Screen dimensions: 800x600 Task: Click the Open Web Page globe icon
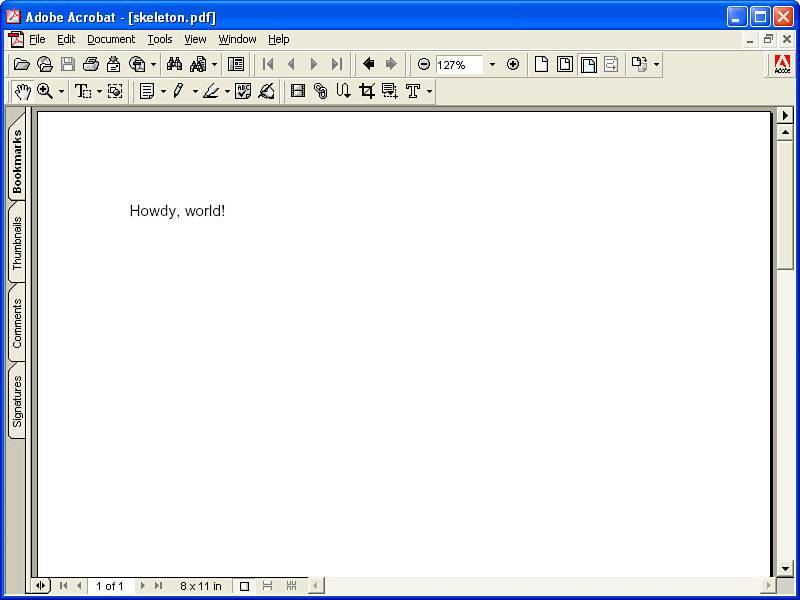coord(45,64)
